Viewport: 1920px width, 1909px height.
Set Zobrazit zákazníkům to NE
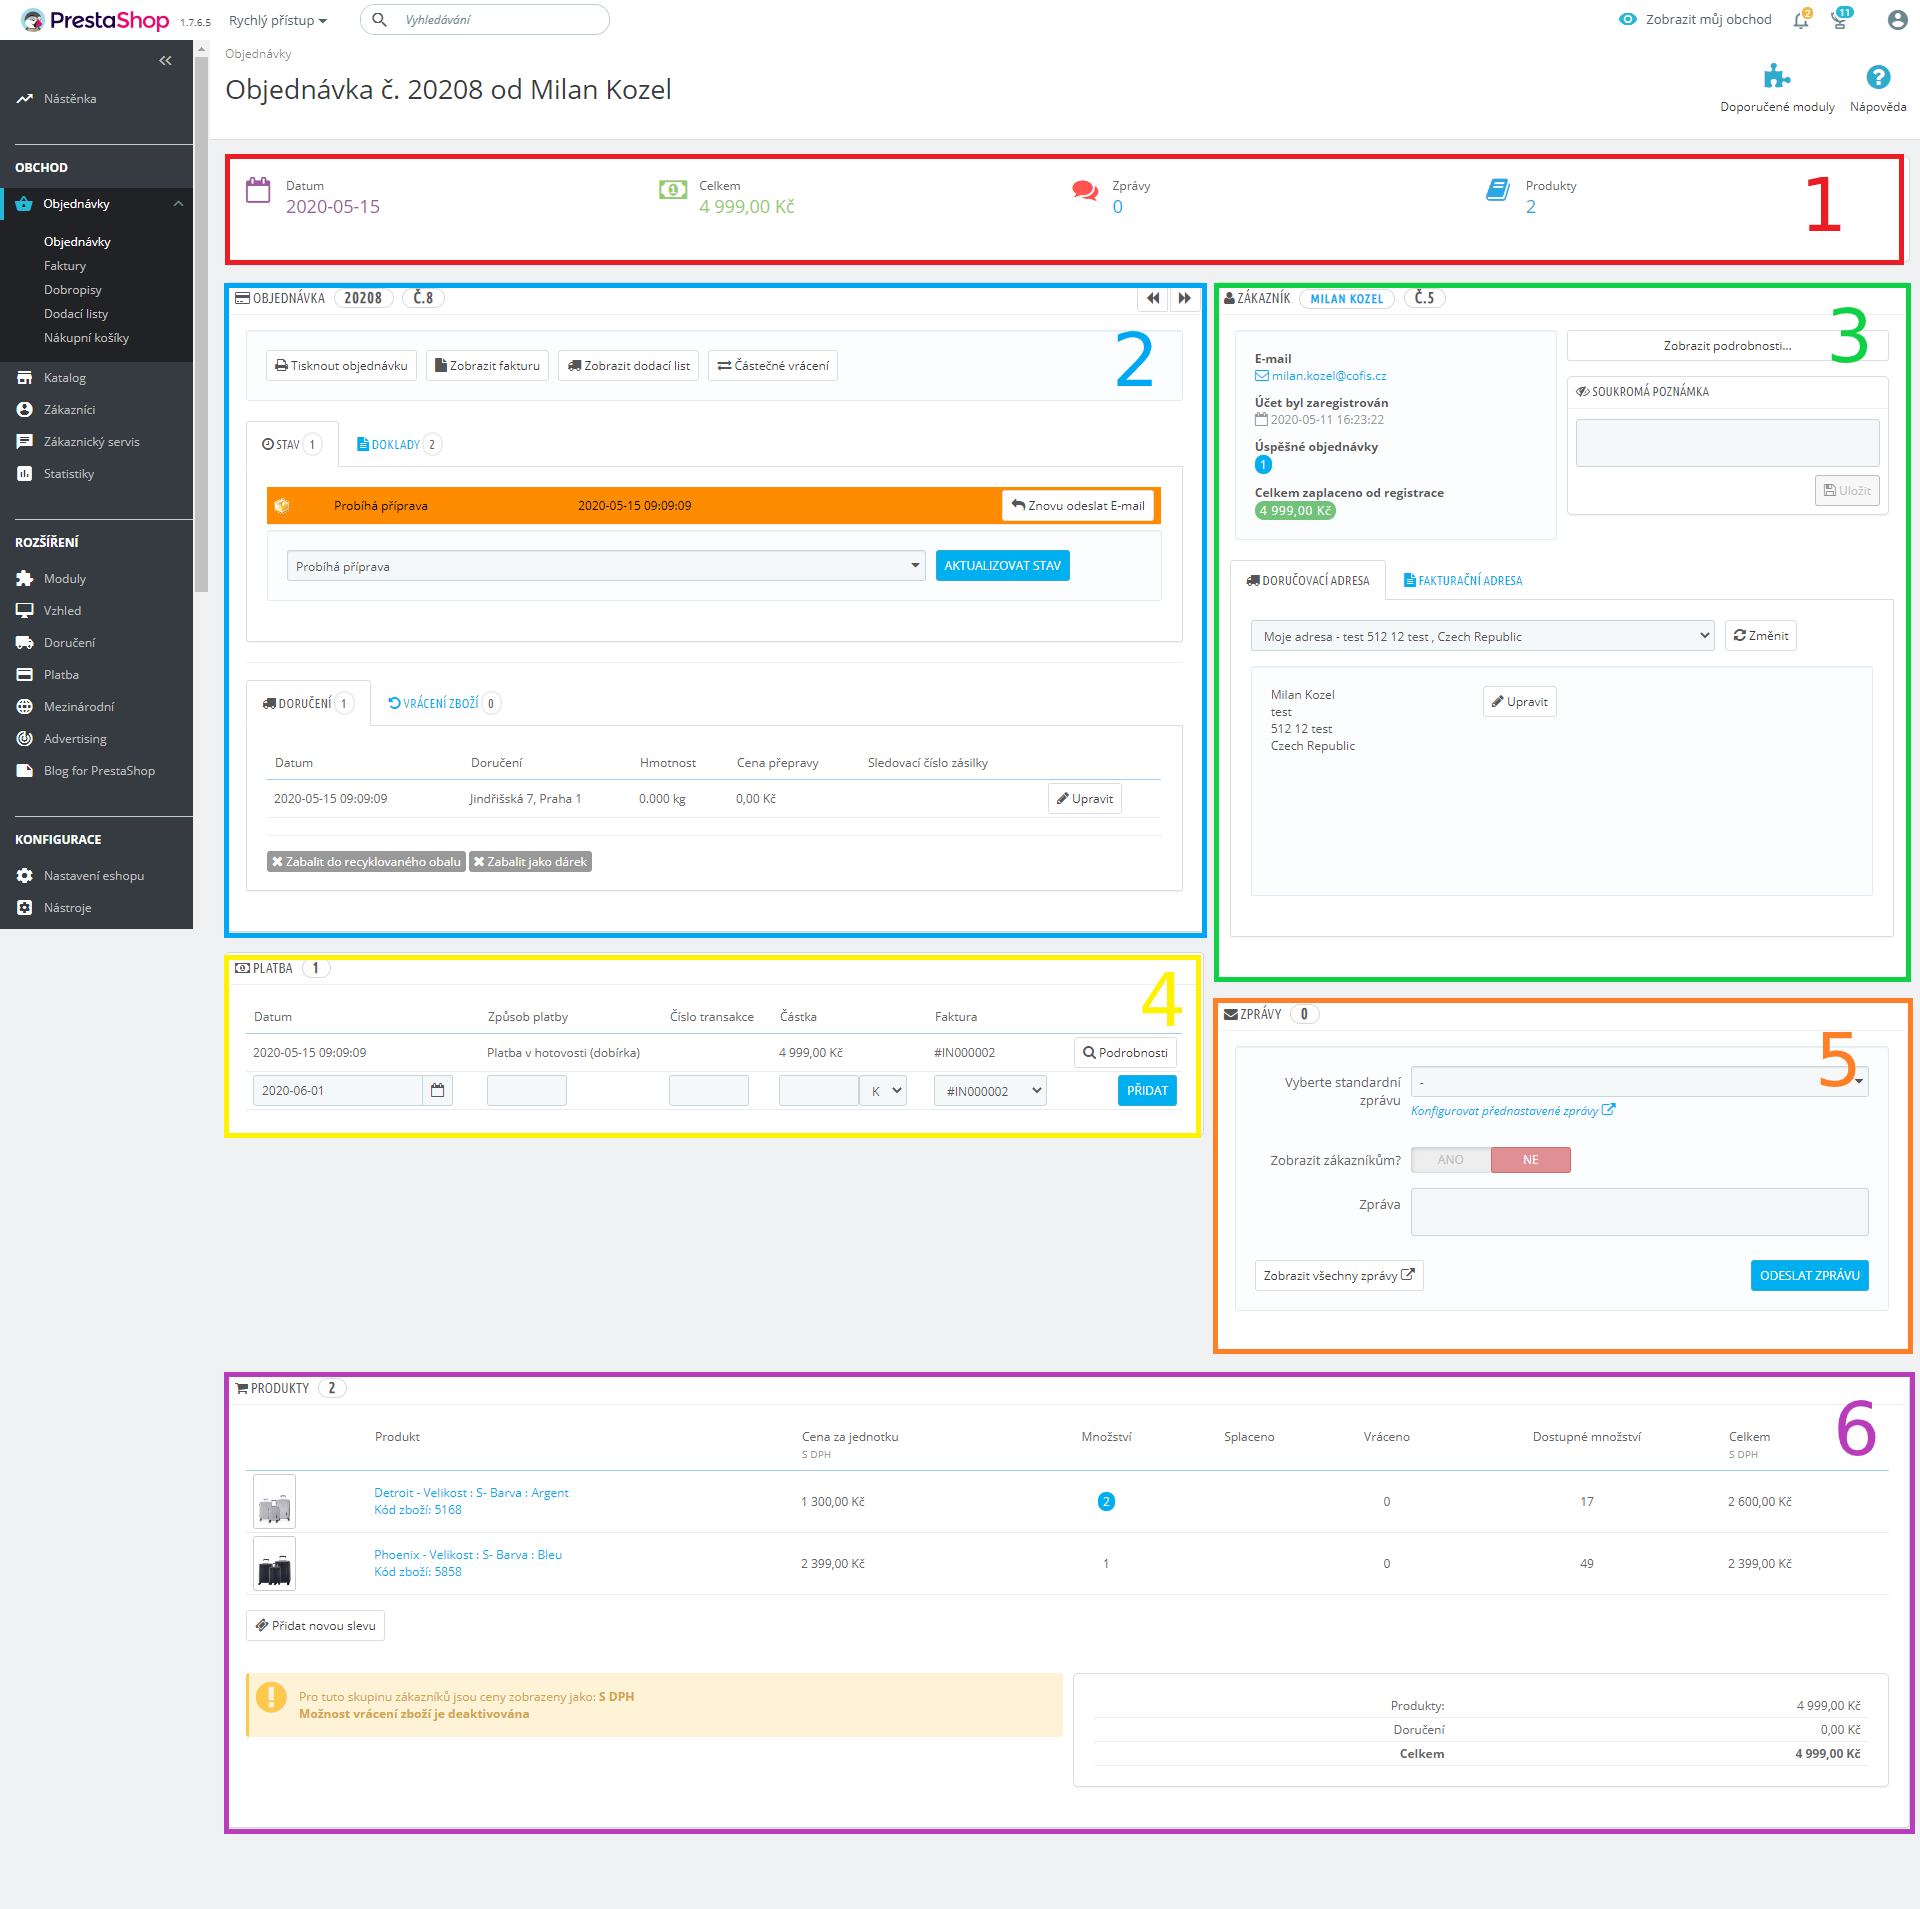pyautogui.click(x=1531, y=1160)
